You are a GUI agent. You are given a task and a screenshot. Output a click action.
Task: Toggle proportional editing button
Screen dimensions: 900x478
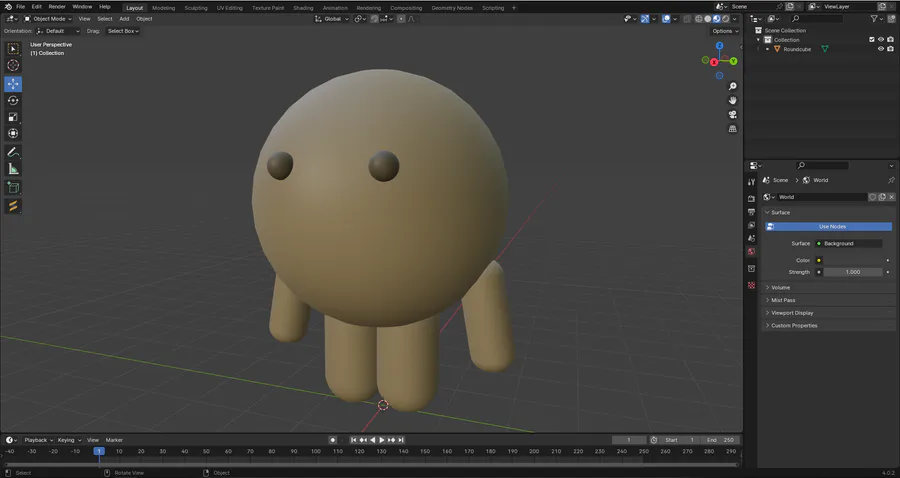[x=401, y=19]
